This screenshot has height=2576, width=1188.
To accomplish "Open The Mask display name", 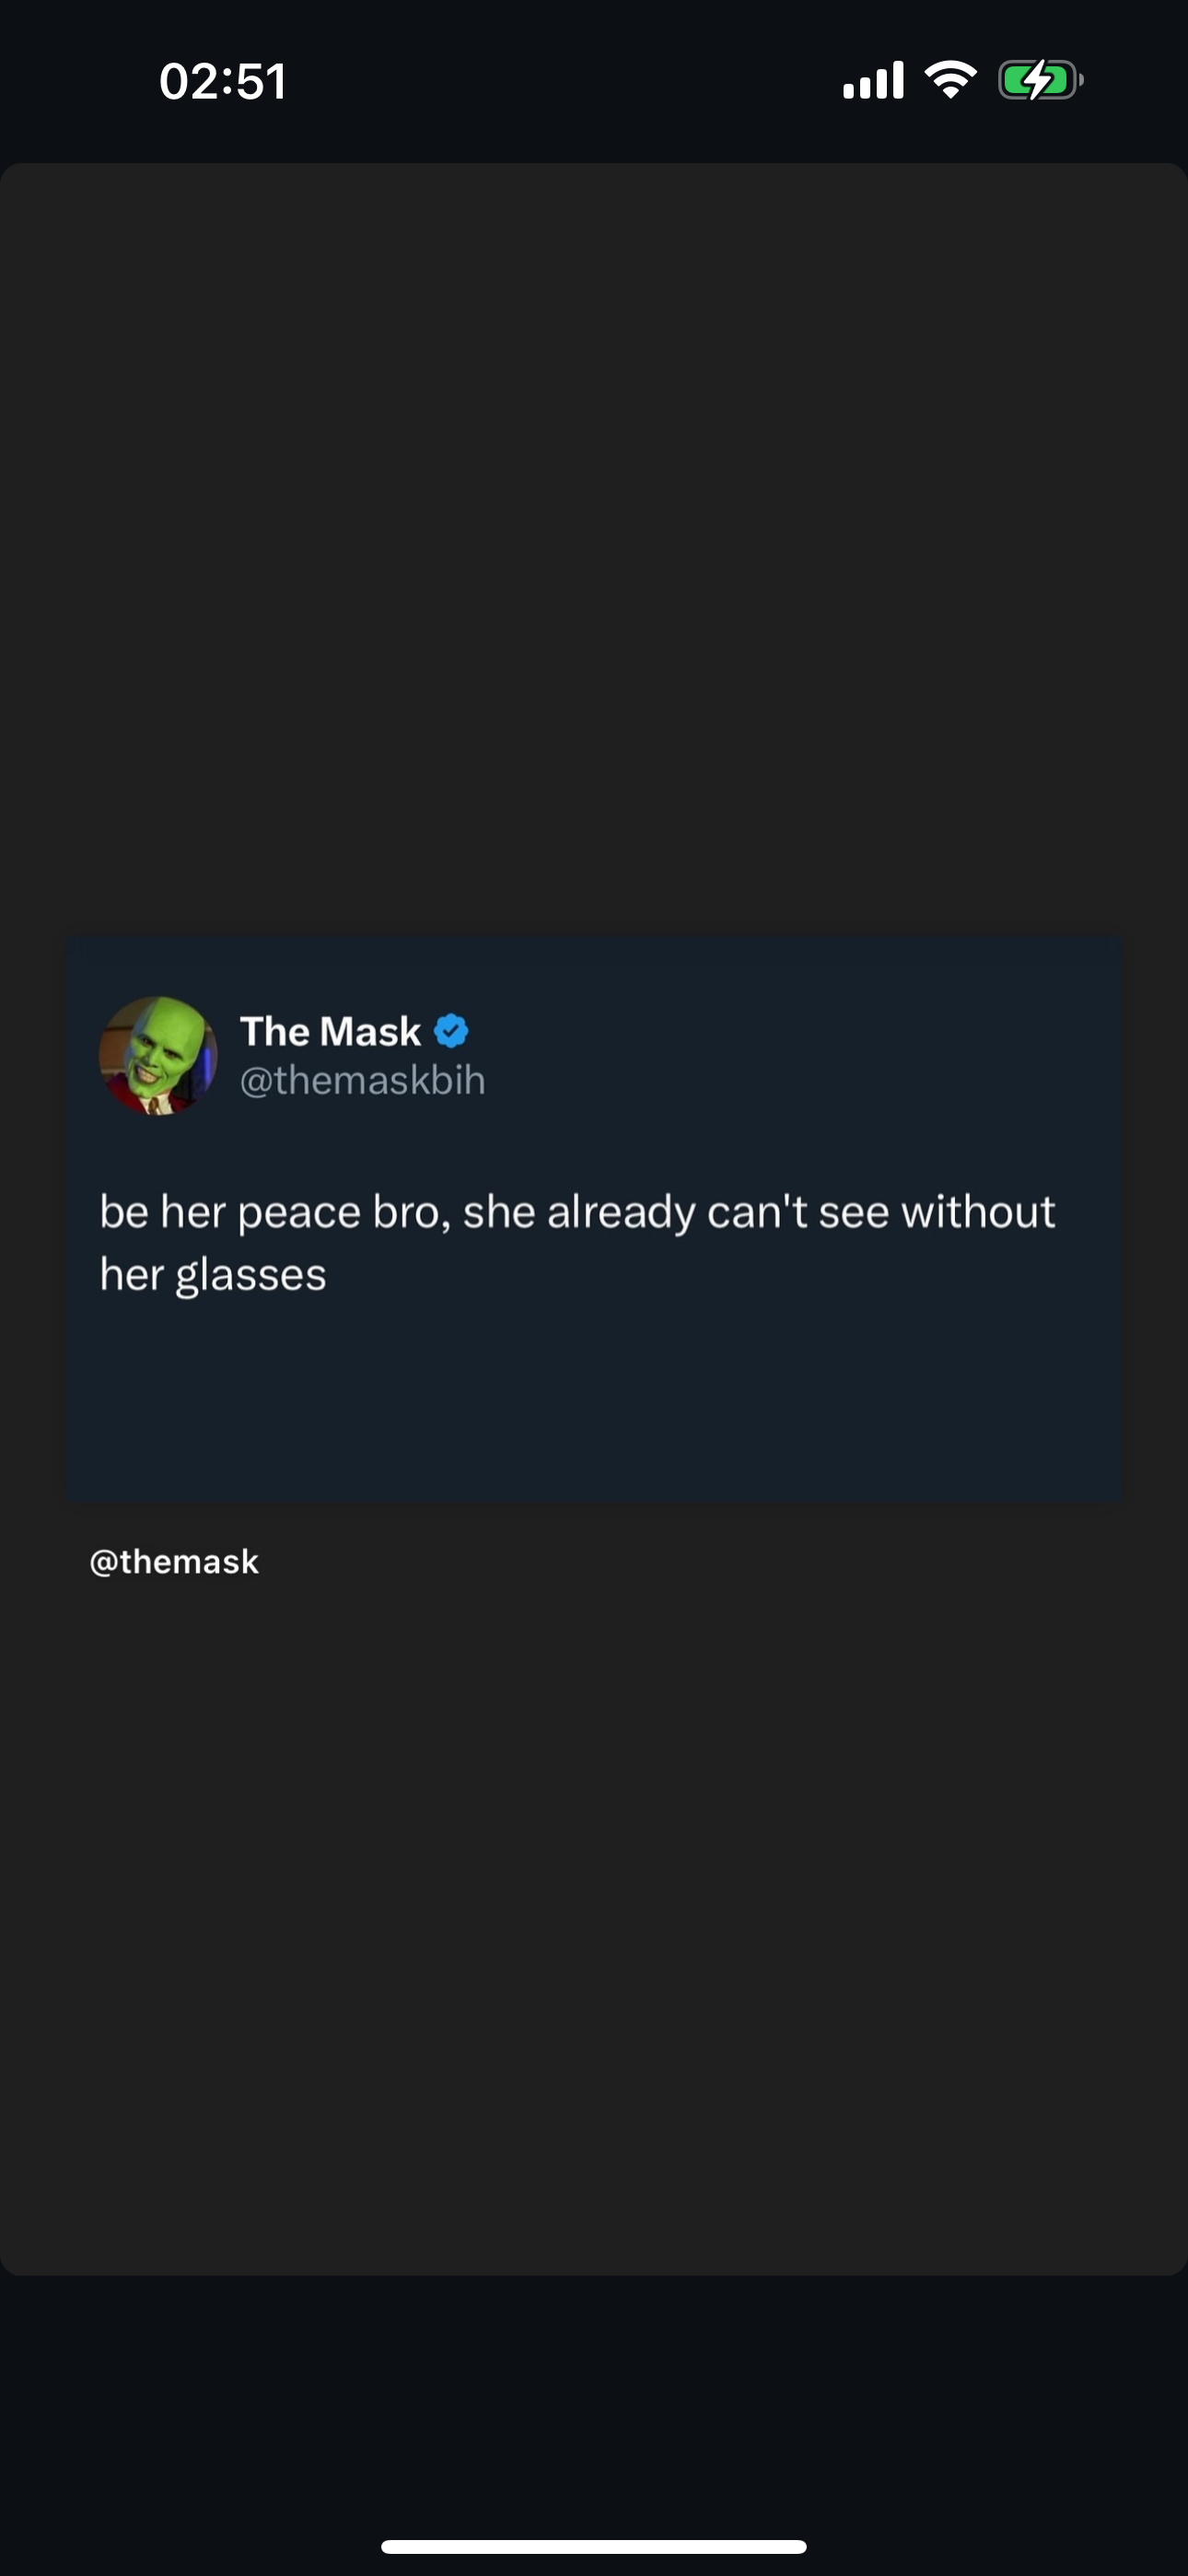I will [x=331, y=1031].
